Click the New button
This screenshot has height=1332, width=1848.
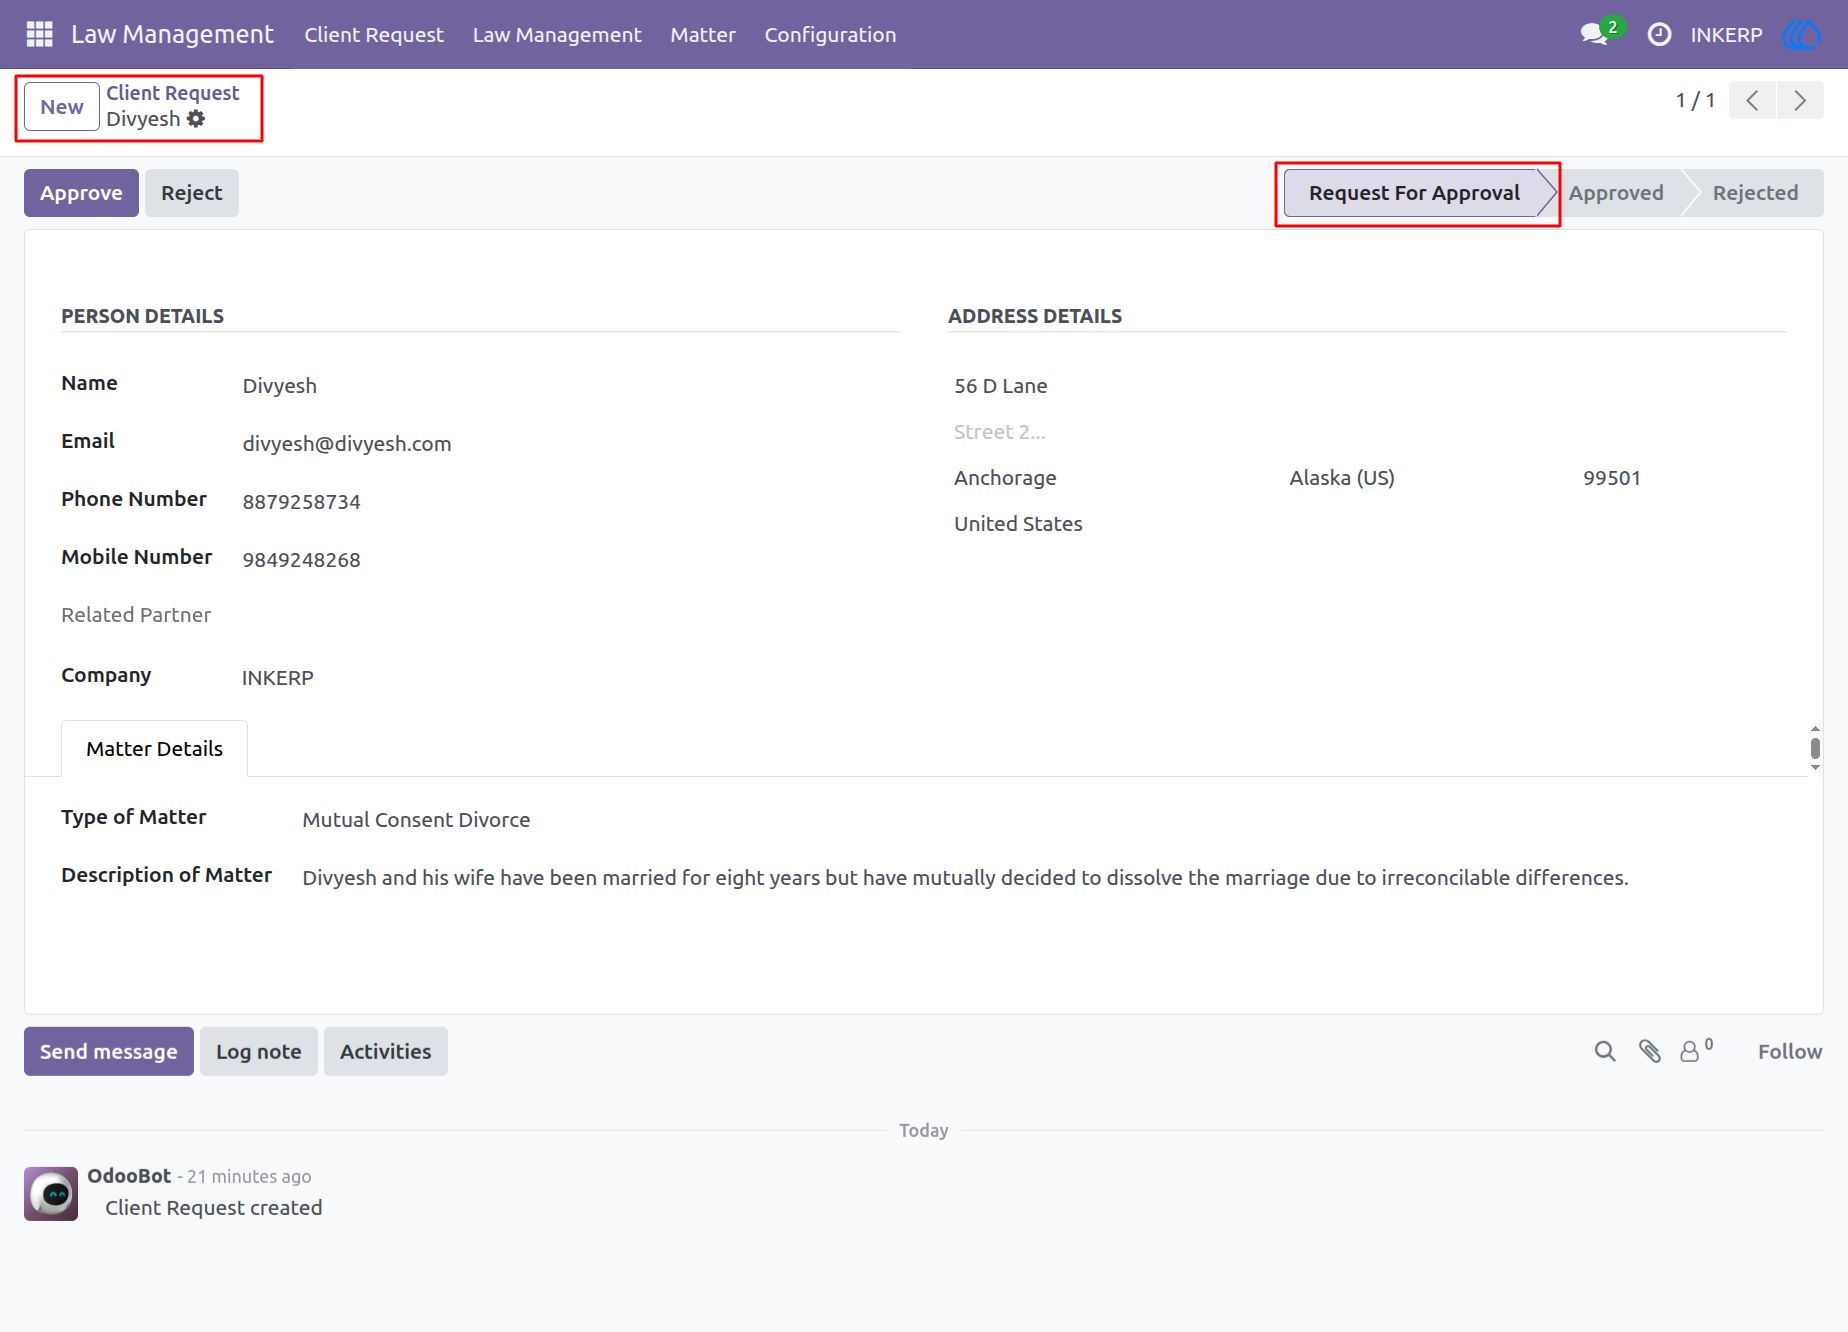pos(62,107)
